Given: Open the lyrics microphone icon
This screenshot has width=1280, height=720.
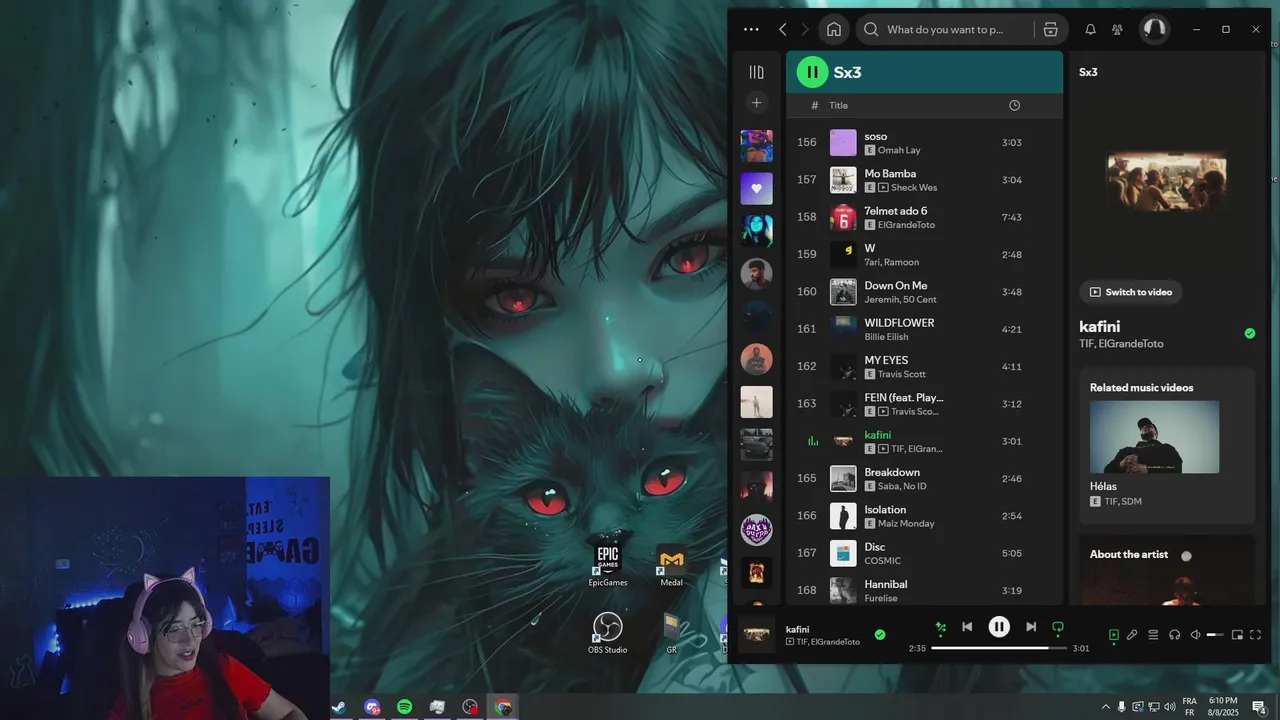Looking at the screenshot, I should [1132, 634].
